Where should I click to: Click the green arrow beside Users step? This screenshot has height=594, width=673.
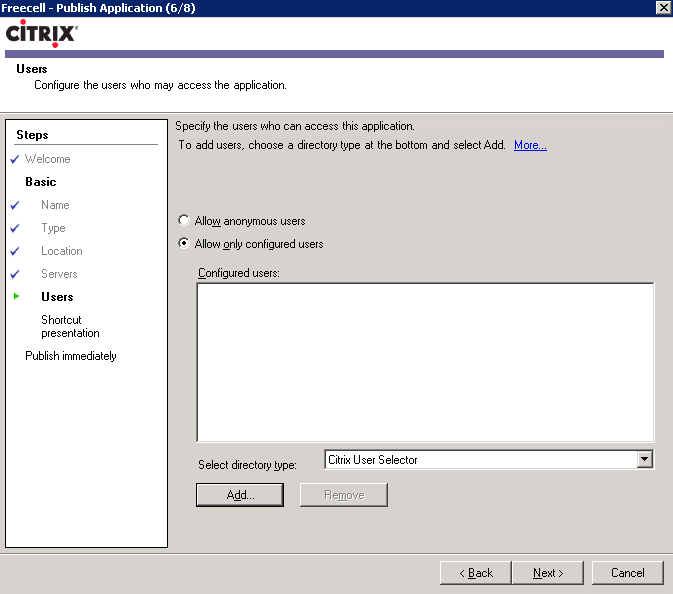pyautogui.click(x=16, y=296)
